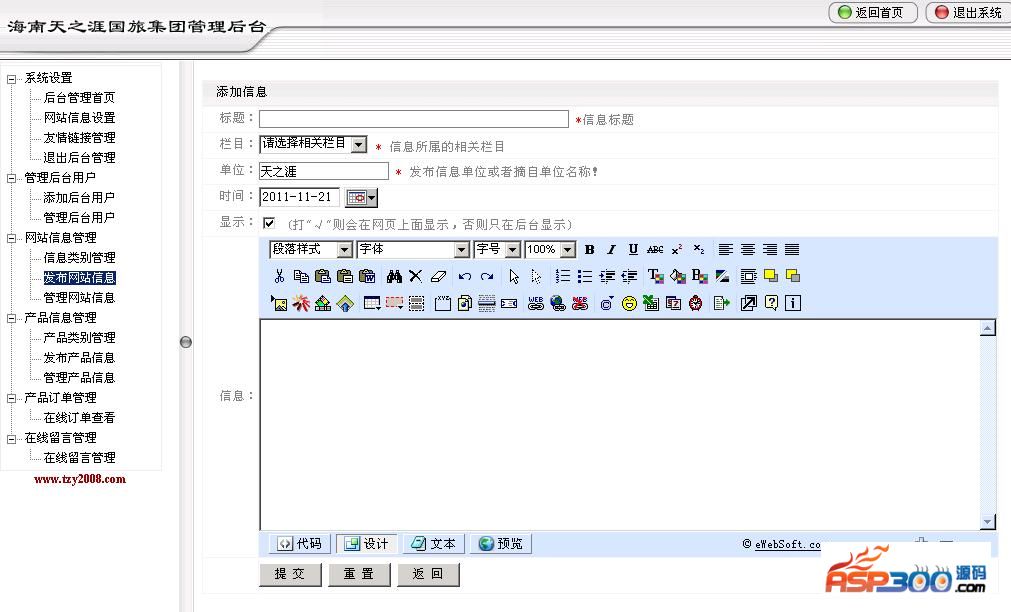Justify text alignment
The width and height of the screenshot is (1011, 612).
point(792,250)
